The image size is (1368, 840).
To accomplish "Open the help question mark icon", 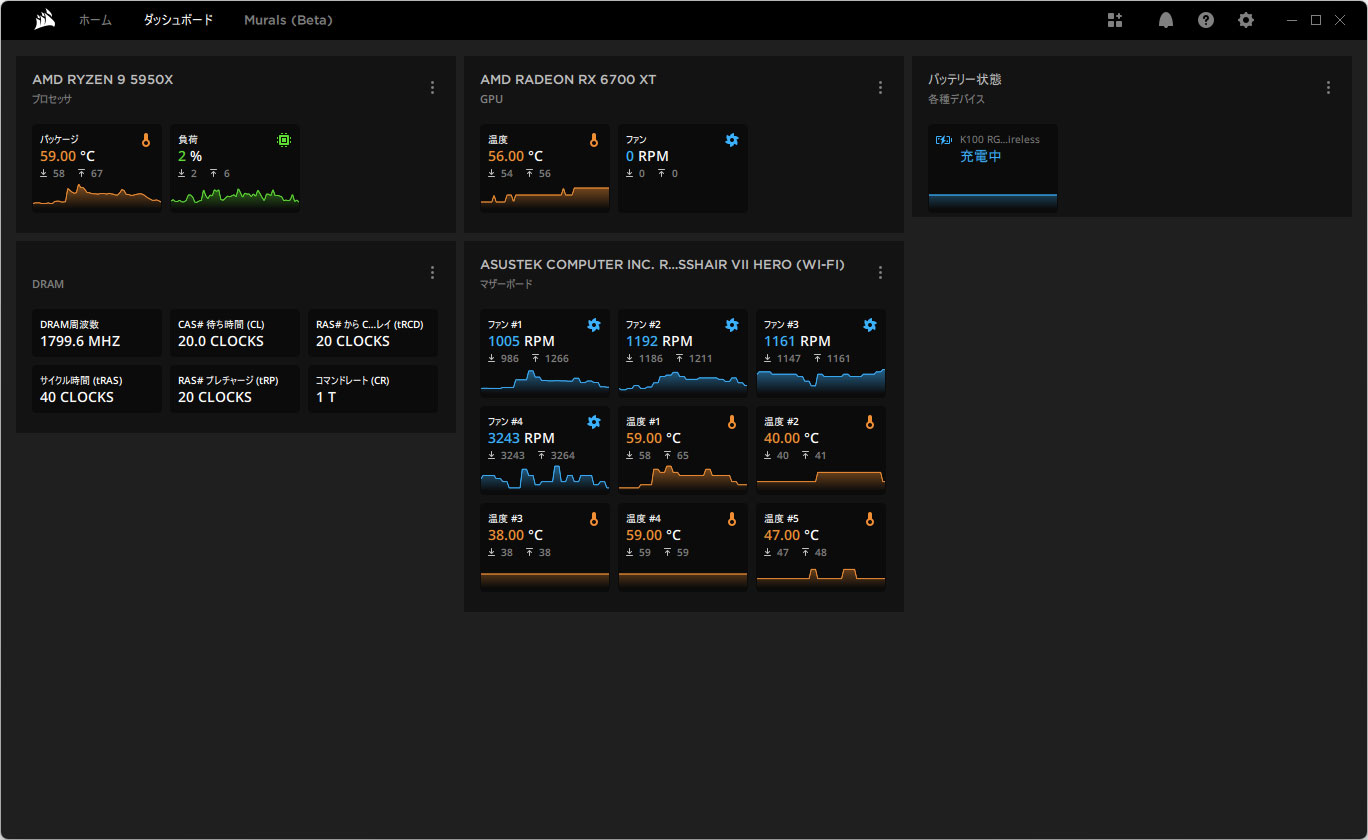I will click(1206, 20).
